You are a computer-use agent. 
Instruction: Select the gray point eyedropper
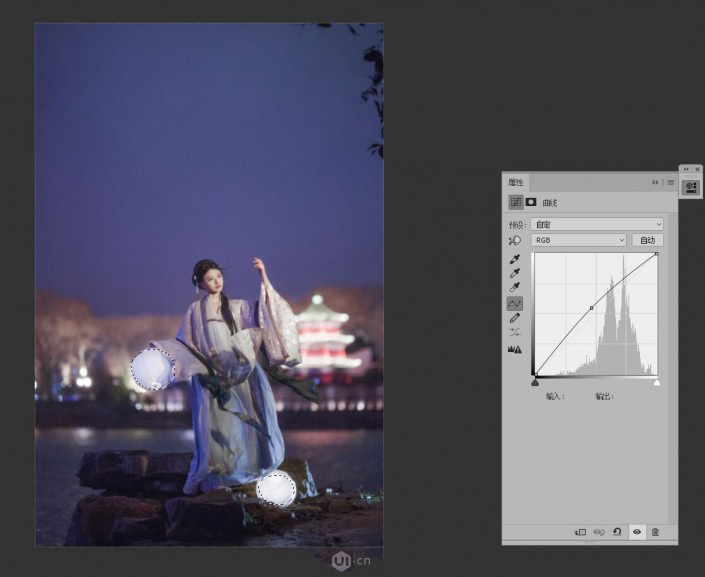click(515, 274)
